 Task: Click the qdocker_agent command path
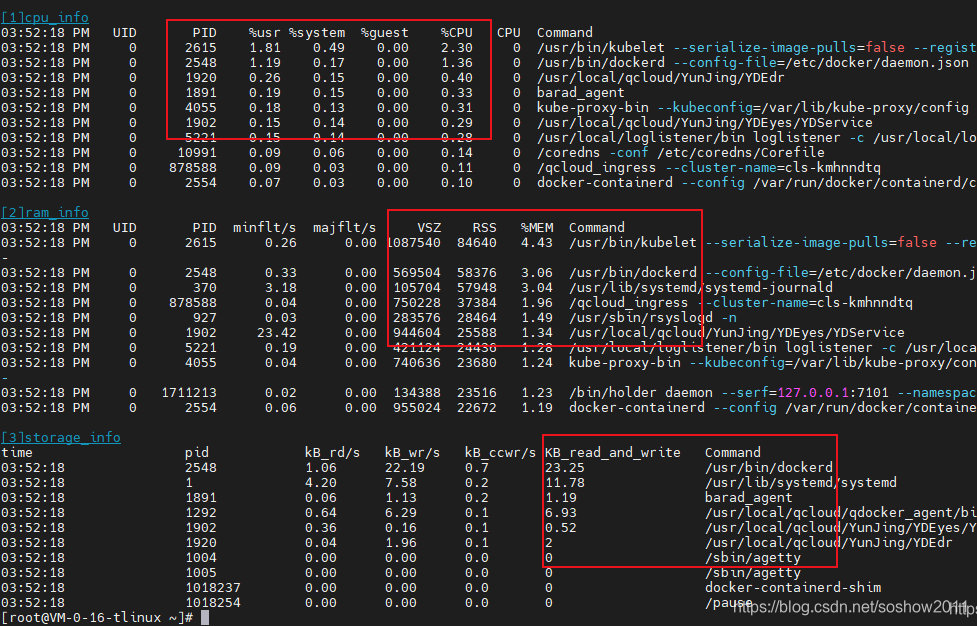coord(841,513)
